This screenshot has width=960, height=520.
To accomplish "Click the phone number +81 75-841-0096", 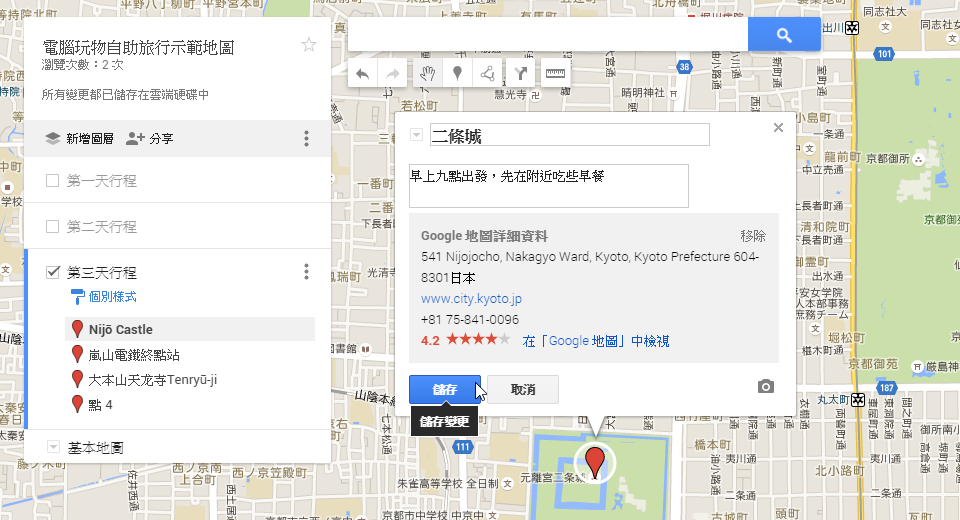I will (x=470, y=320).
